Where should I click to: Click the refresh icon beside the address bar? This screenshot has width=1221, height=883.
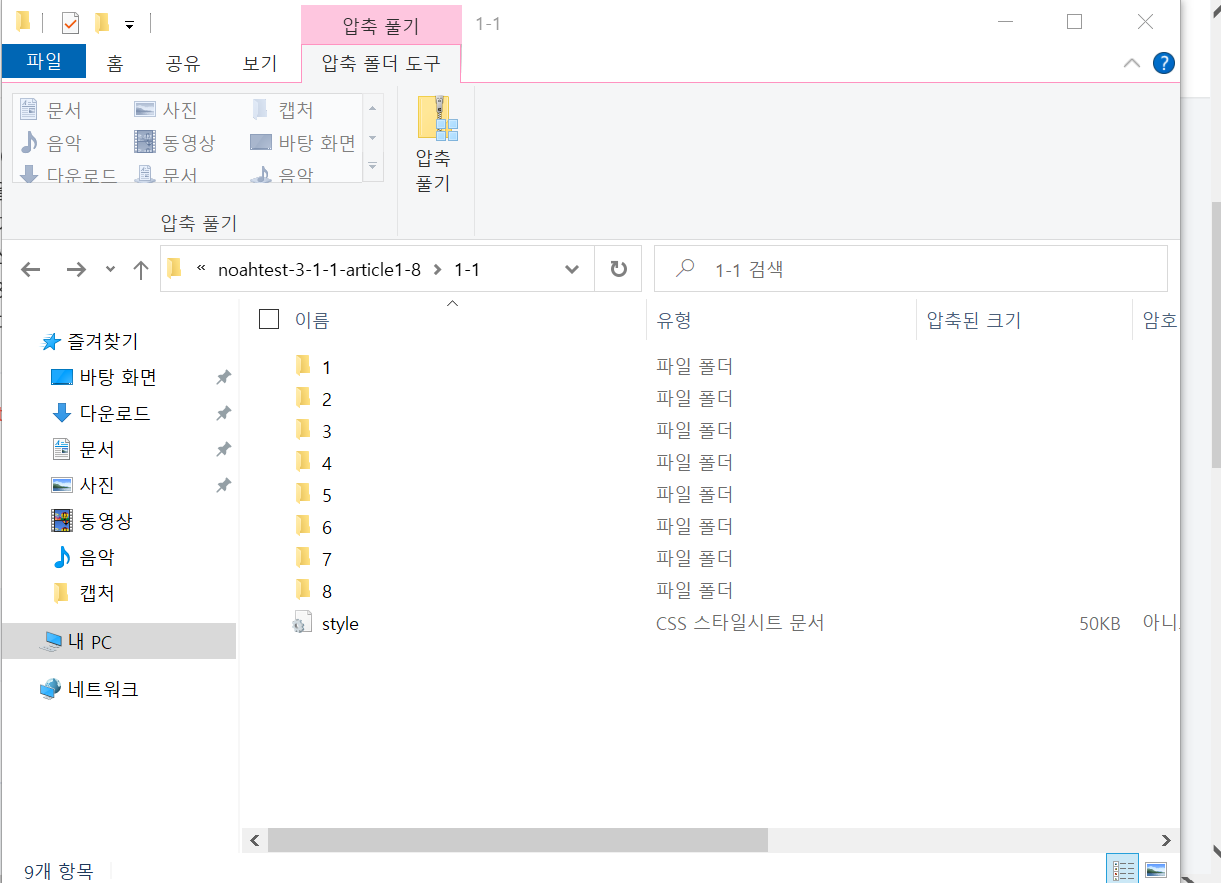pyautogui.click(x=618, y=268)
